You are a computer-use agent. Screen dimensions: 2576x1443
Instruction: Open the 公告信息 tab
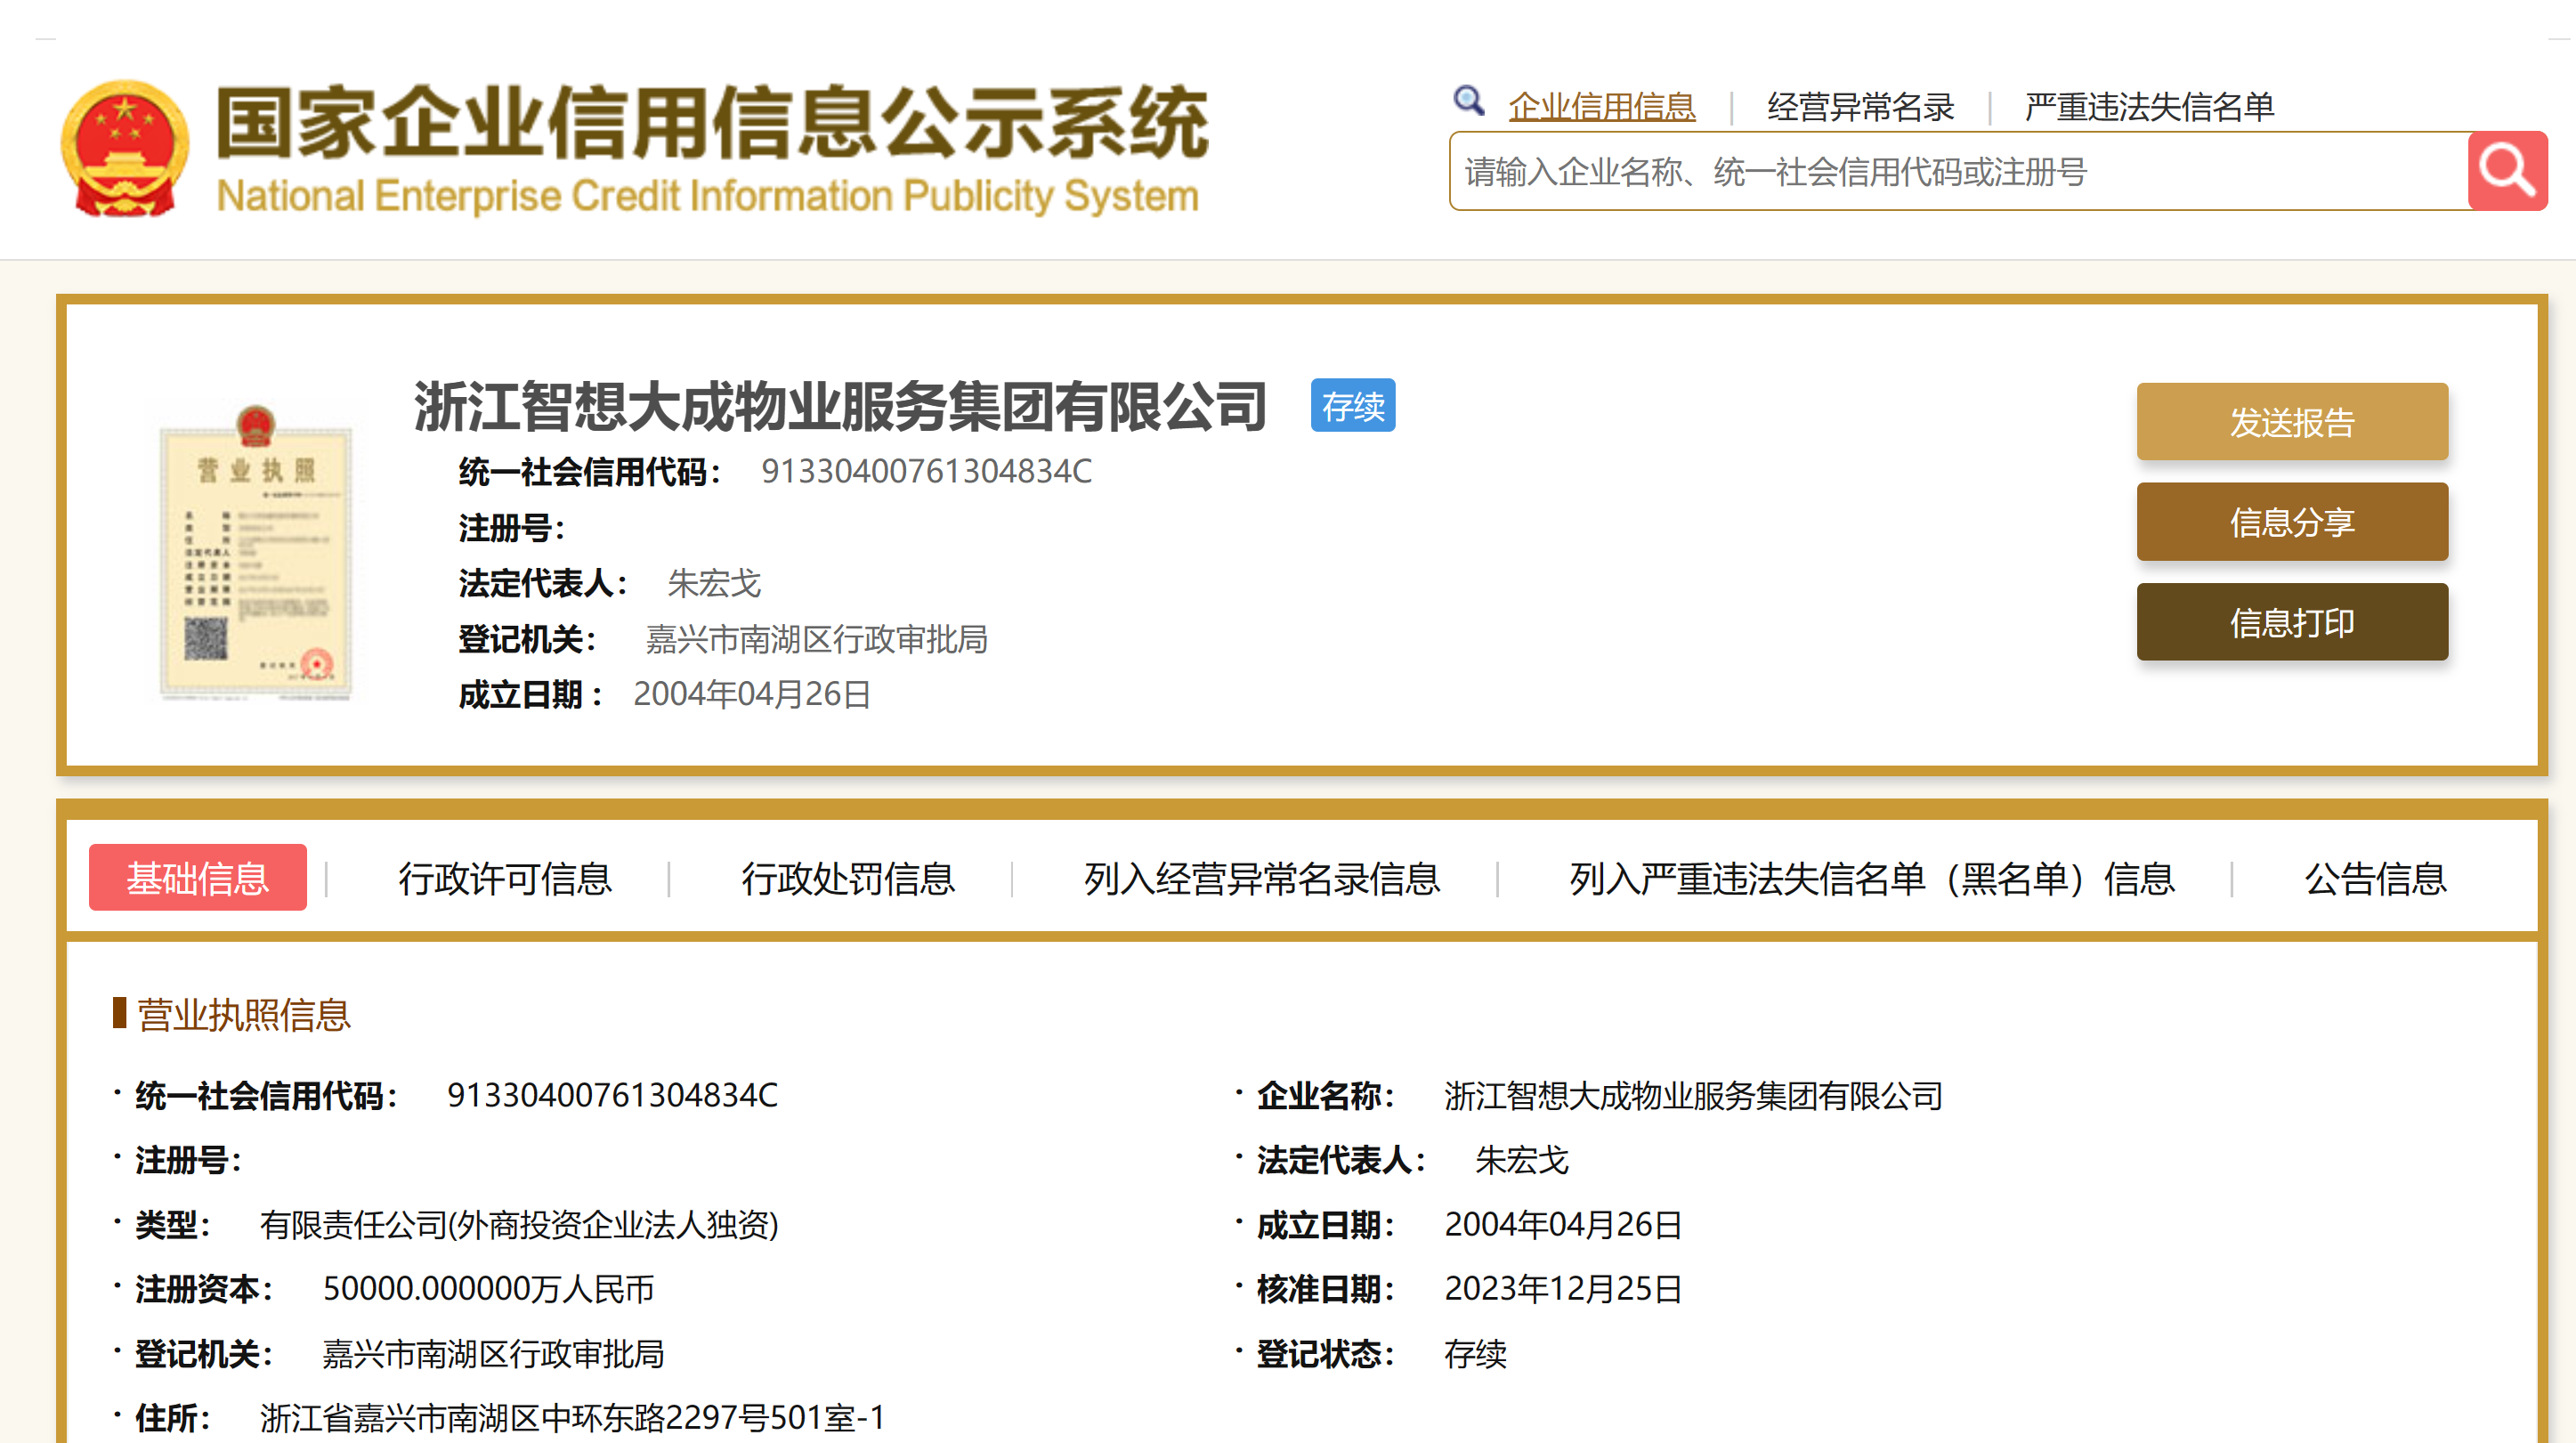pyautogui.click(x=2375, y=878)
